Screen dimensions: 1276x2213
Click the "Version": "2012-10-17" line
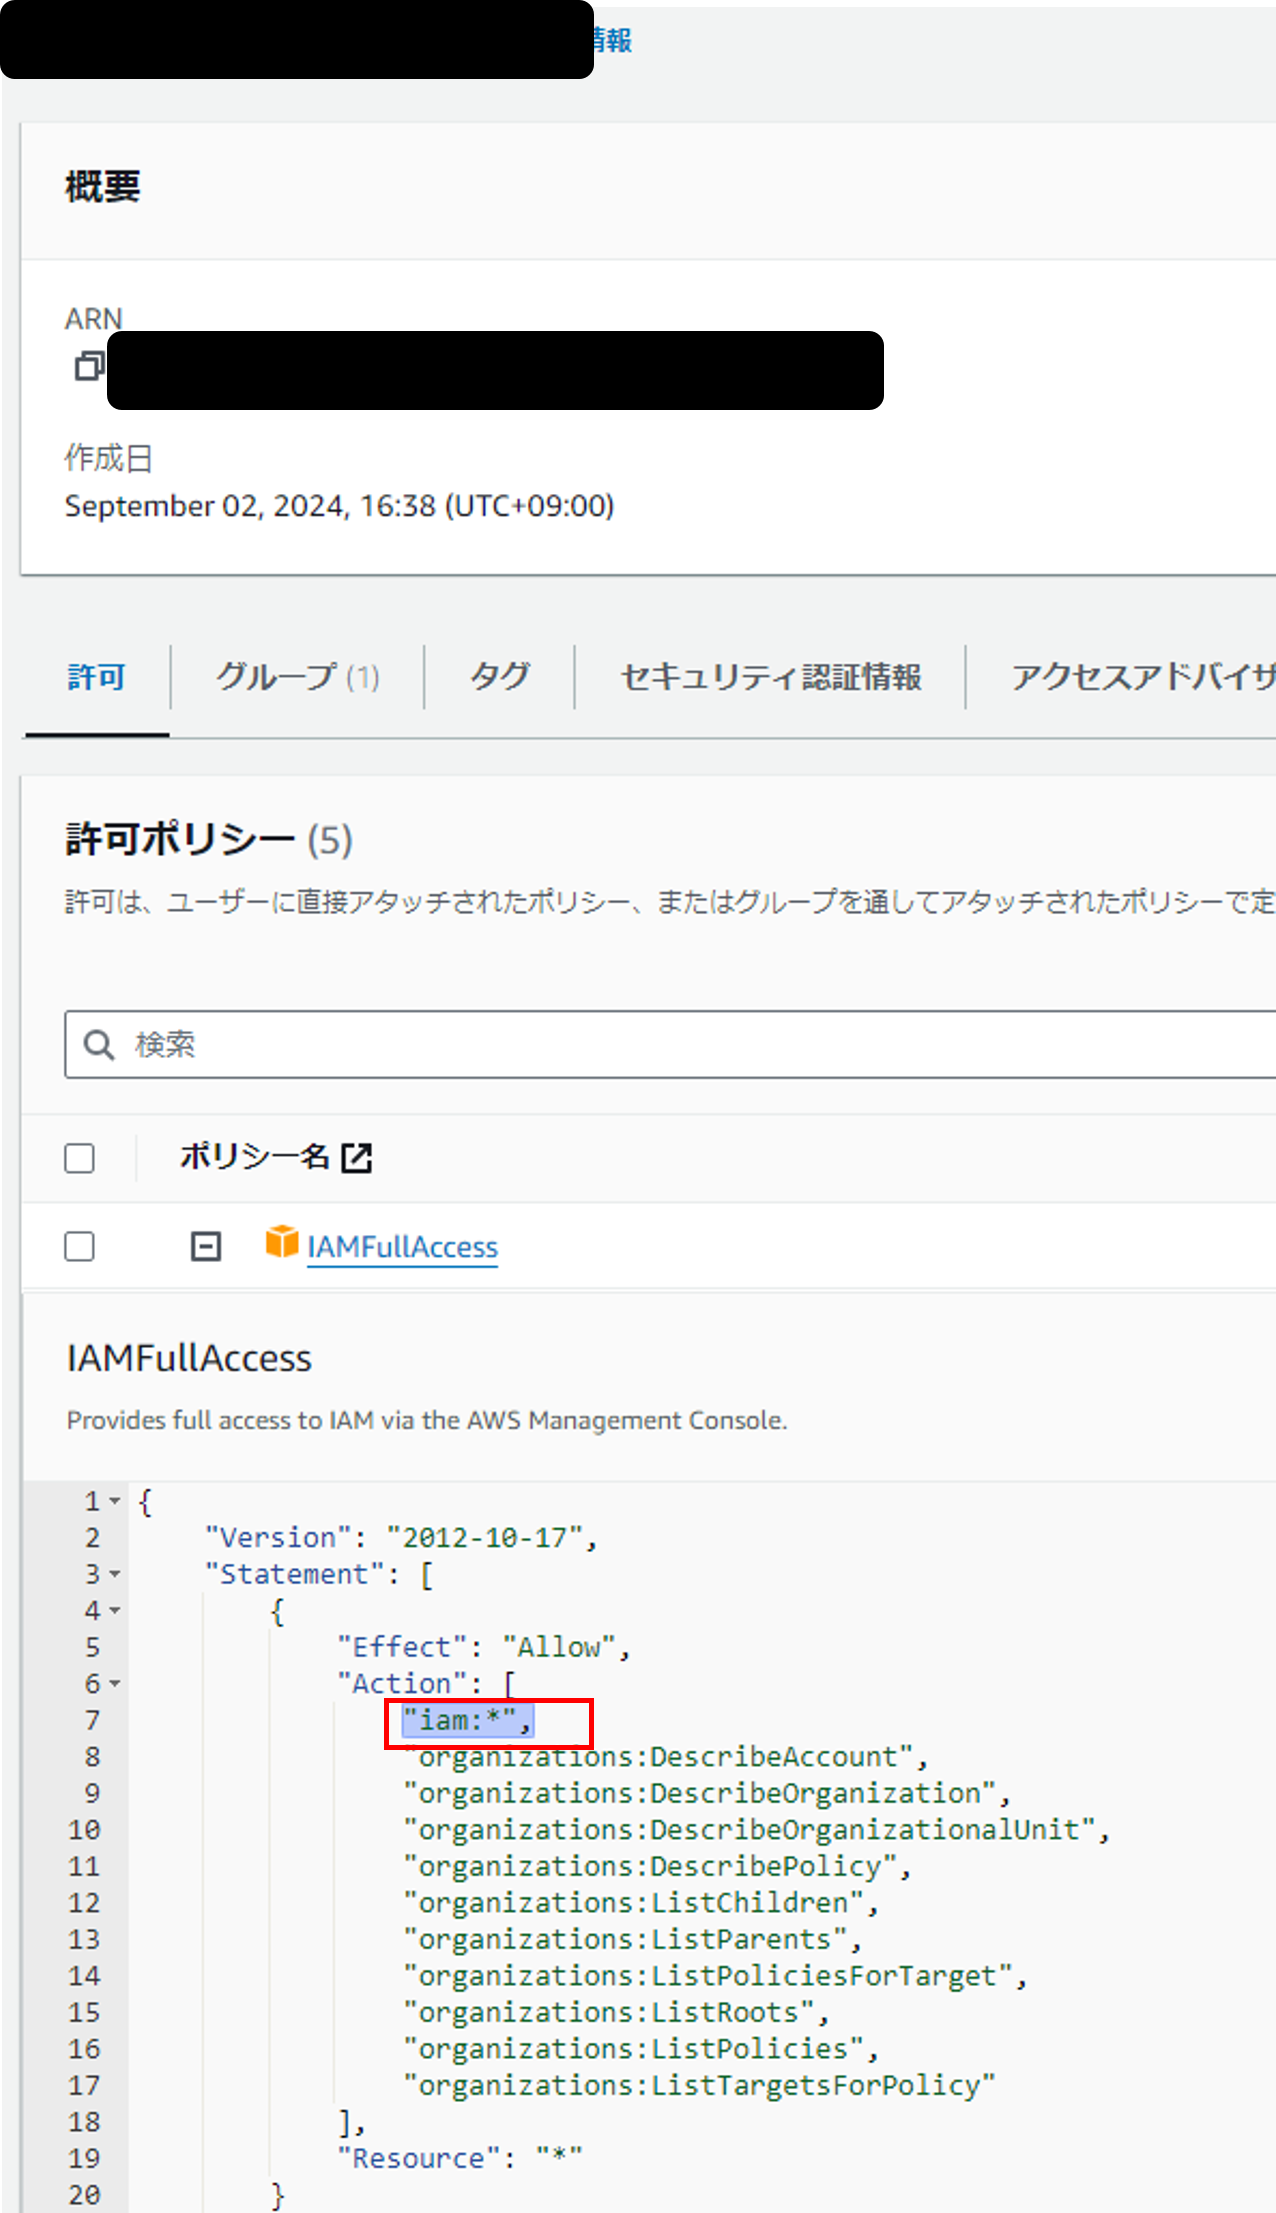tap(401, 1538)
